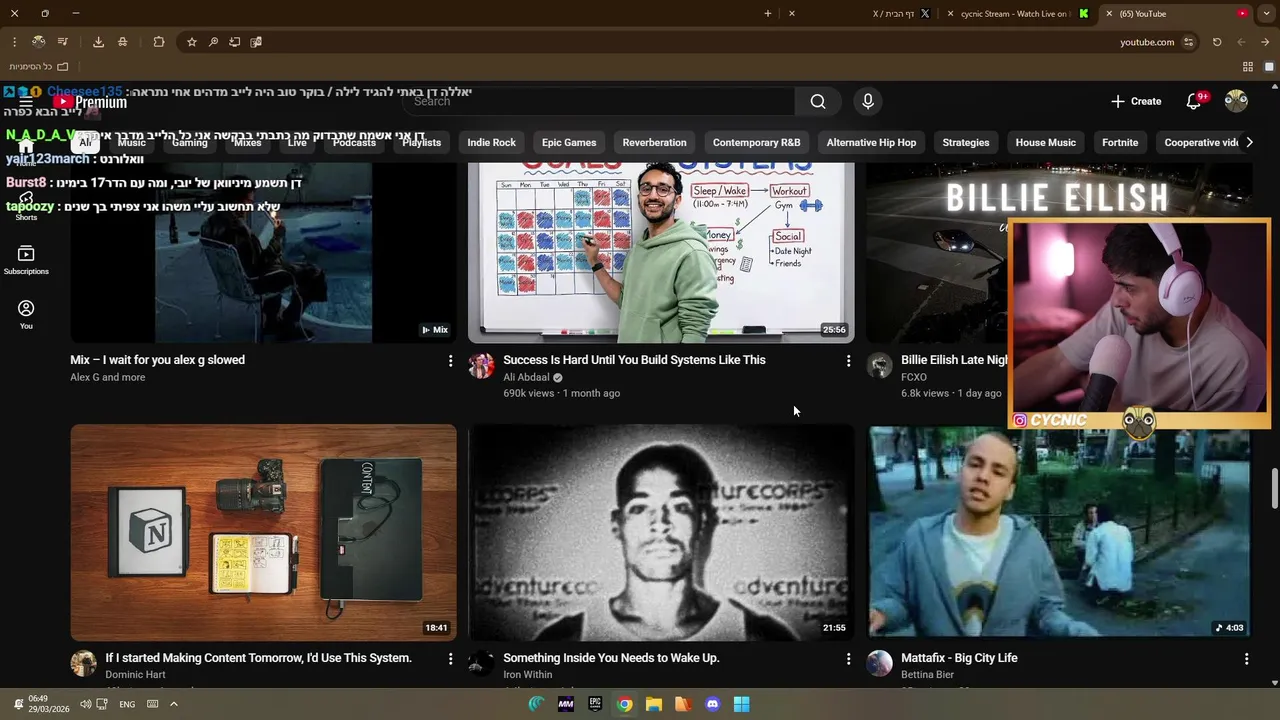The image size is (1280, 720).
Task: Open the Create button
Action: 1136,101
